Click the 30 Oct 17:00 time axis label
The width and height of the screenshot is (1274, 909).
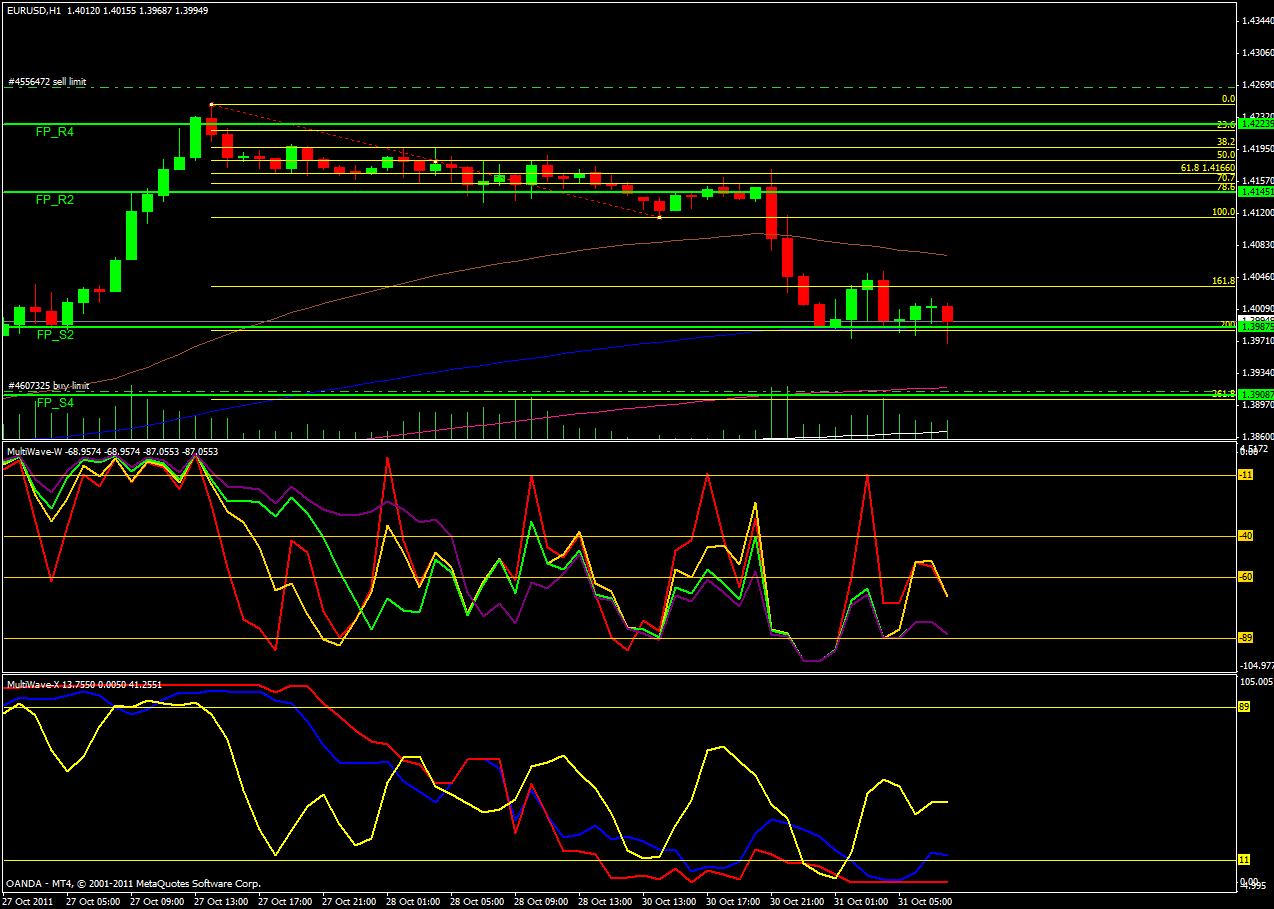(x=734, y=901)
